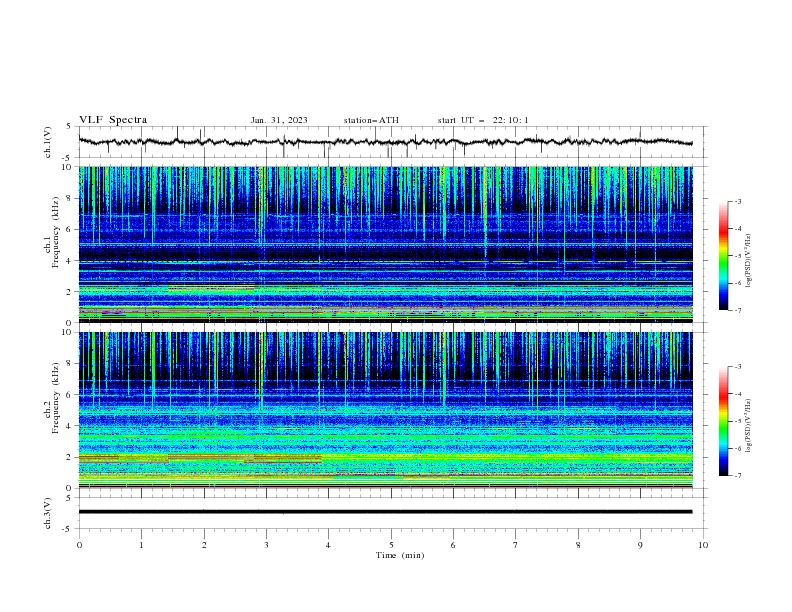The width and height of the screenshot is (792, 612).
Task: Click time axis tick label "2"
Action: (204, 545)
